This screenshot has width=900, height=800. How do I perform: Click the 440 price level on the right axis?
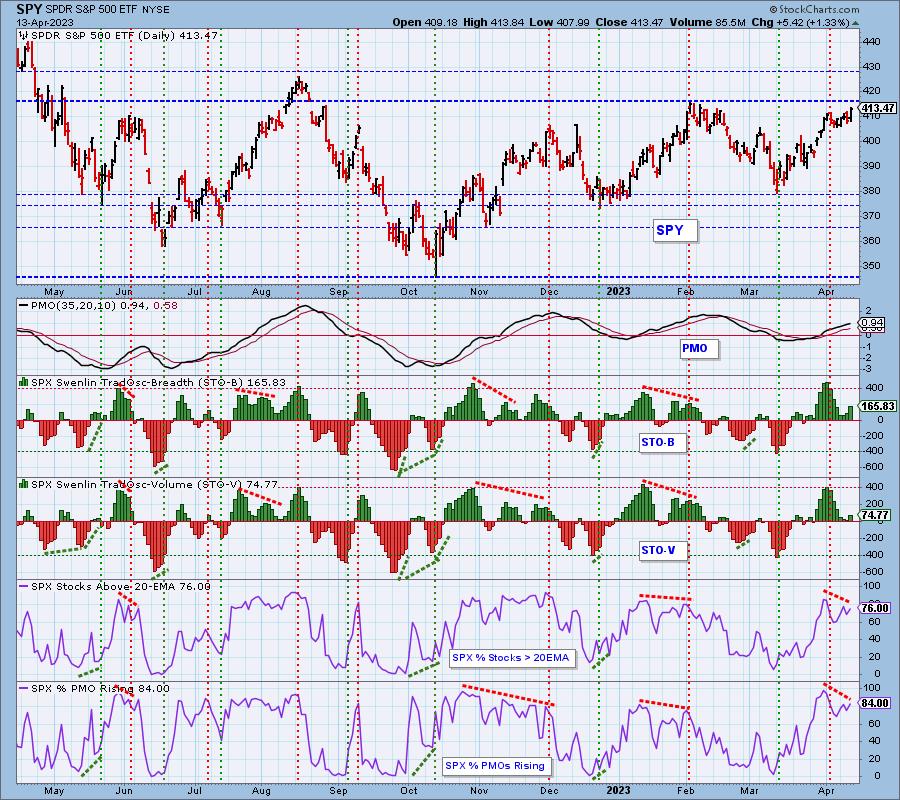872,41
